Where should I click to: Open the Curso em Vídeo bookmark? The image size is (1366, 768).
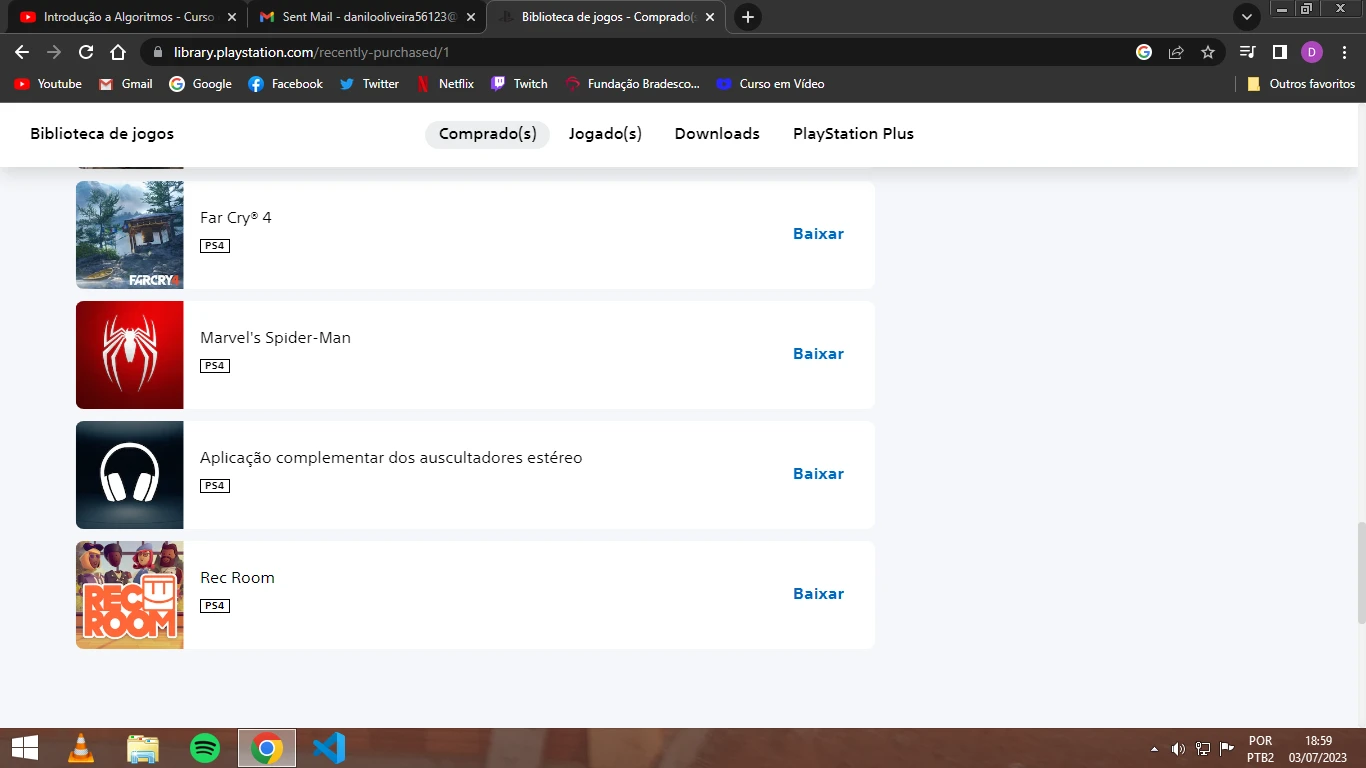point(771,84)
